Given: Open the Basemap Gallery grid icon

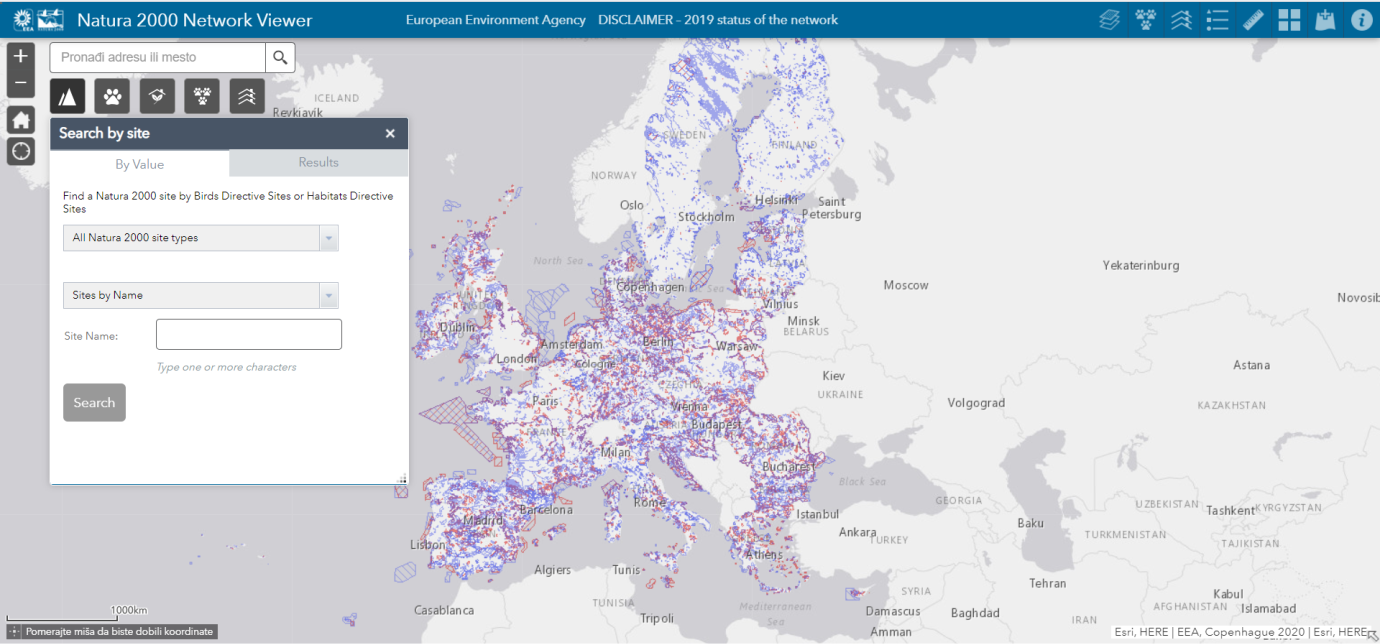Looking at the screenshot, I should [1289, 20].
